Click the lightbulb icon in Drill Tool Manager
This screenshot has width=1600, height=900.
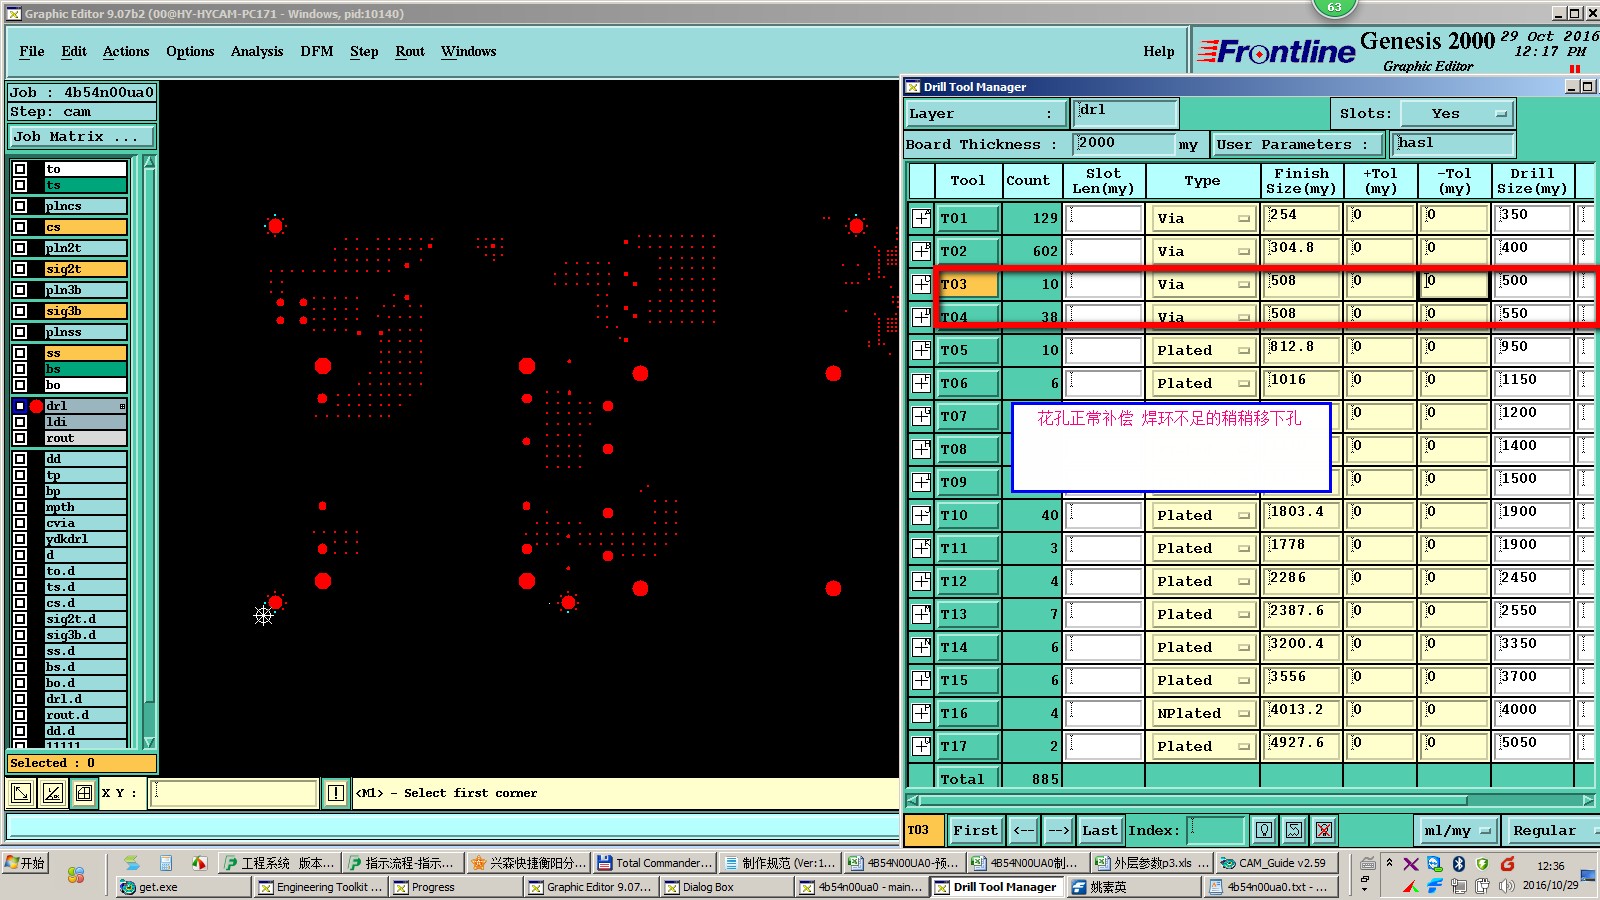tap(1264, 830)
